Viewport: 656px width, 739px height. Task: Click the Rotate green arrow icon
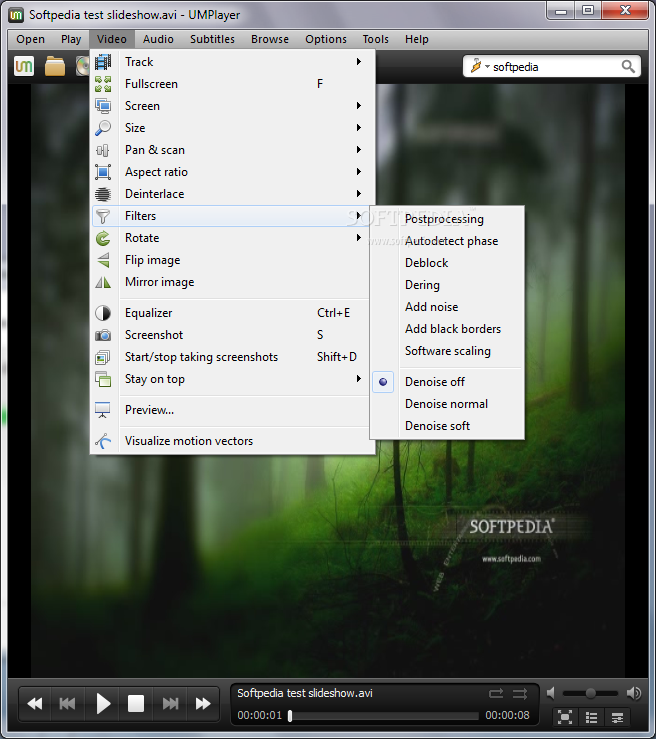coord(103,238)
